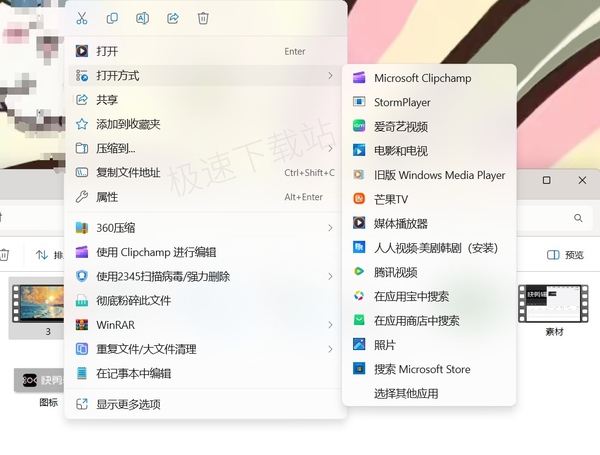This screenshot has width=600, height=455.
Task: Open with 旧版 Windows Media Player
Action: click(429, 175)
